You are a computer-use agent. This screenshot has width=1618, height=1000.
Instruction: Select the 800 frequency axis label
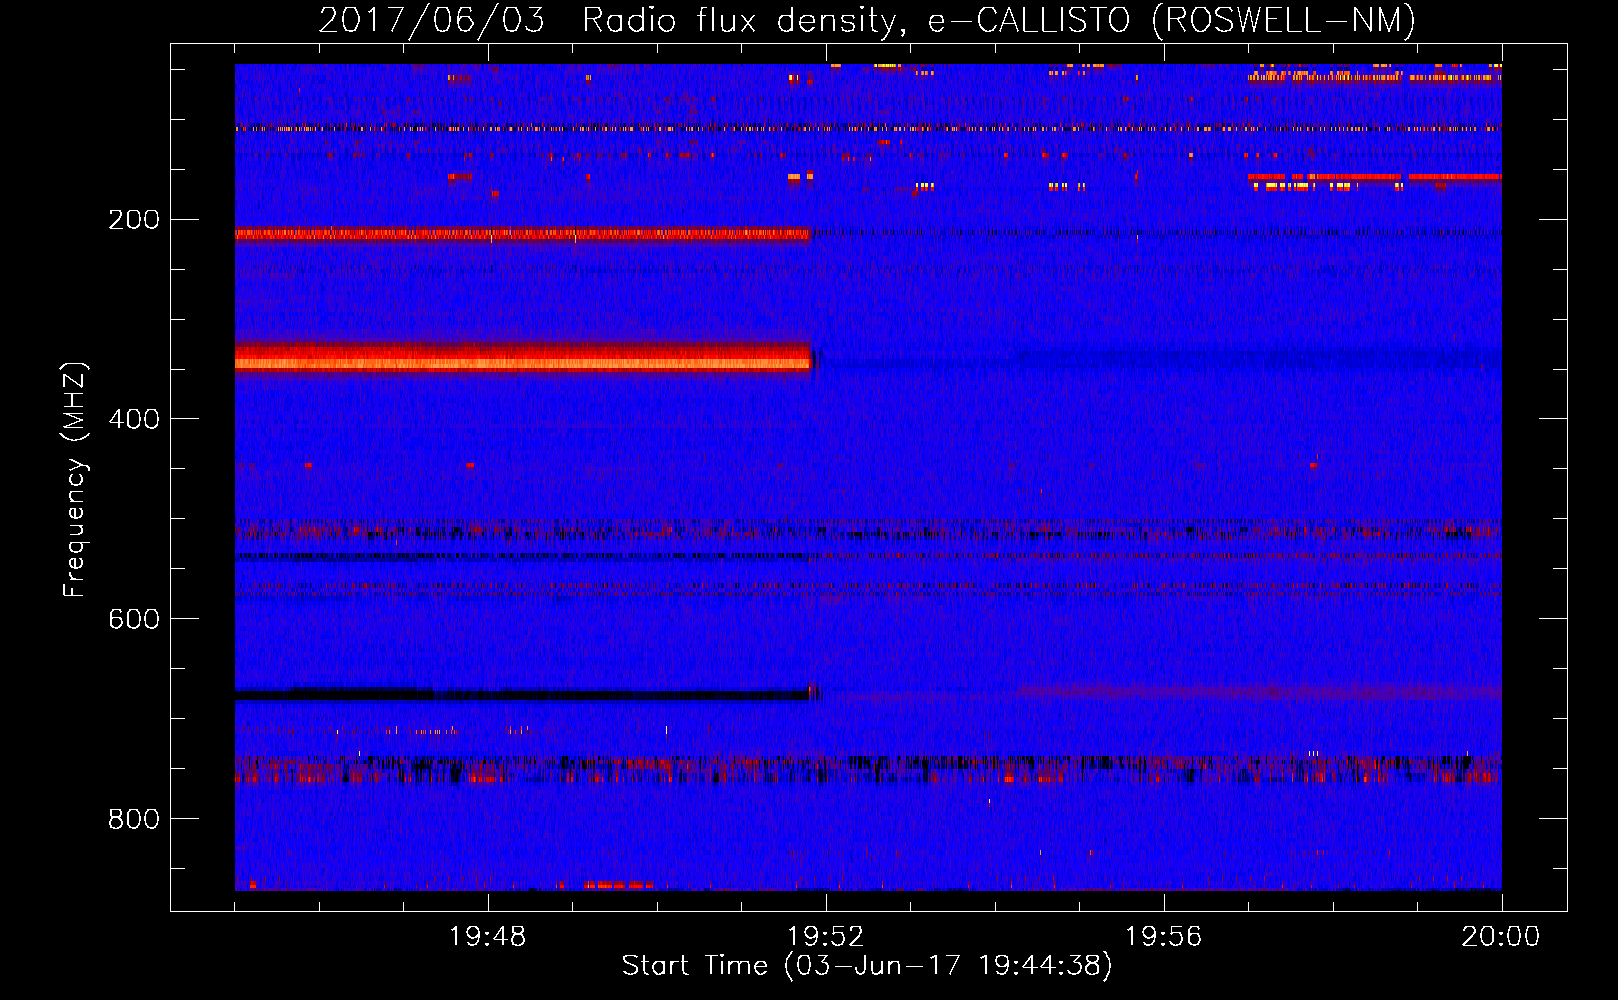point(134,819)
